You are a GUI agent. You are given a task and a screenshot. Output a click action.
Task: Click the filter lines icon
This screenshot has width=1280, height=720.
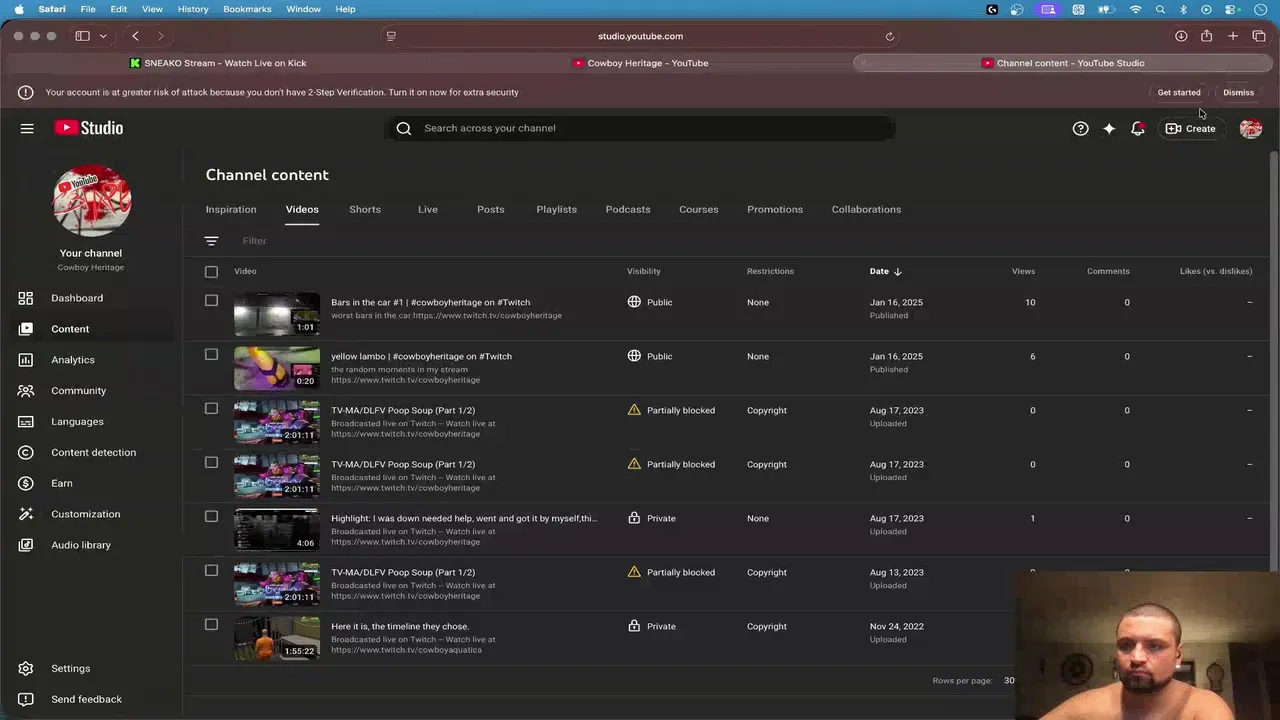coord(211,241)
